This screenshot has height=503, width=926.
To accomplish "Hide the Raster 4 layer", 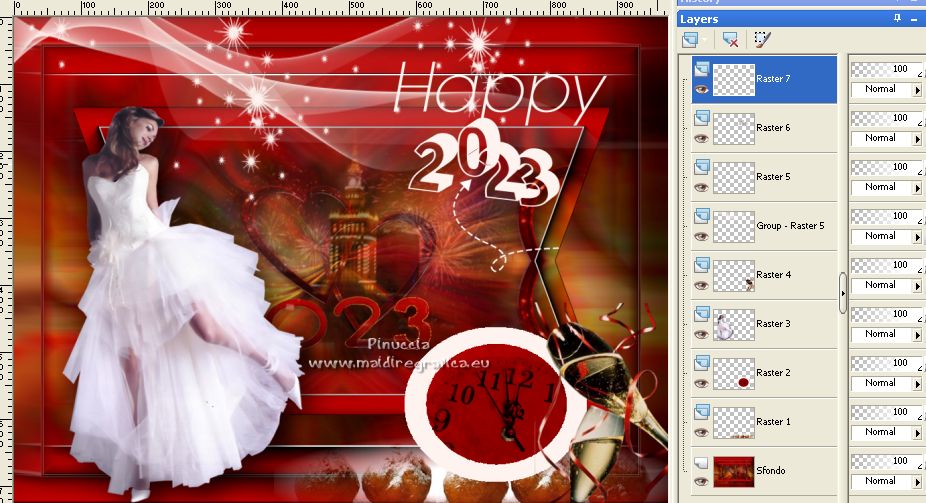I will [702, 285].
